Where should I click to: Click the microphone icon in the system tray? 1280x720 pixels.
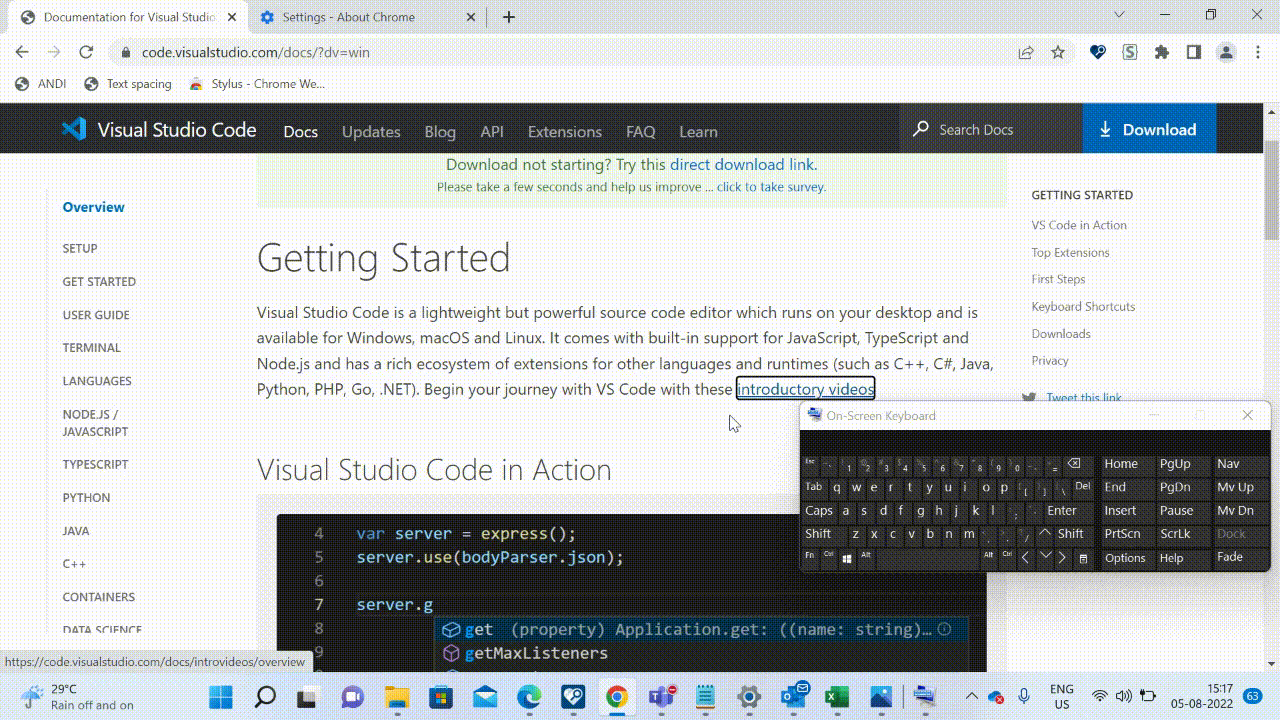1023,694
